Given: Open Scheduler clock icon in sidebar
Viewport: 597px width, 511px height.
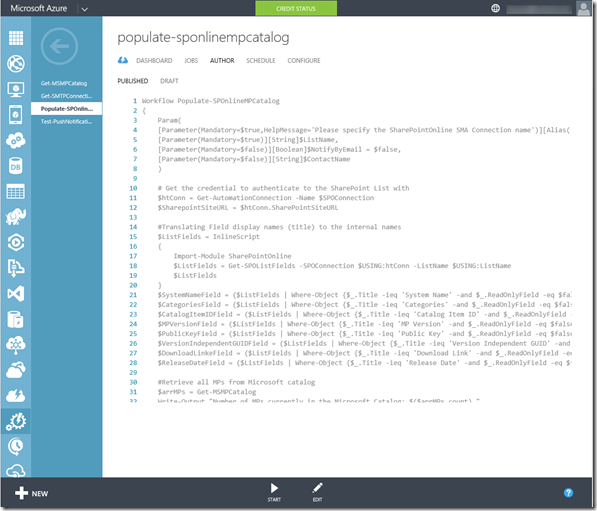Looking at the screenshot, I should point(16,447).
